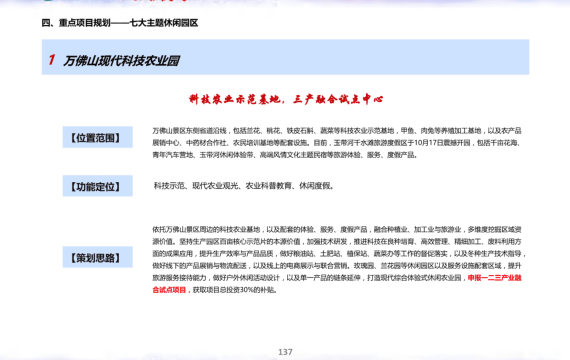Click red highlighted text 申报一二三产业融合
This screenshot has height=360, width=570.
(494, 278)
